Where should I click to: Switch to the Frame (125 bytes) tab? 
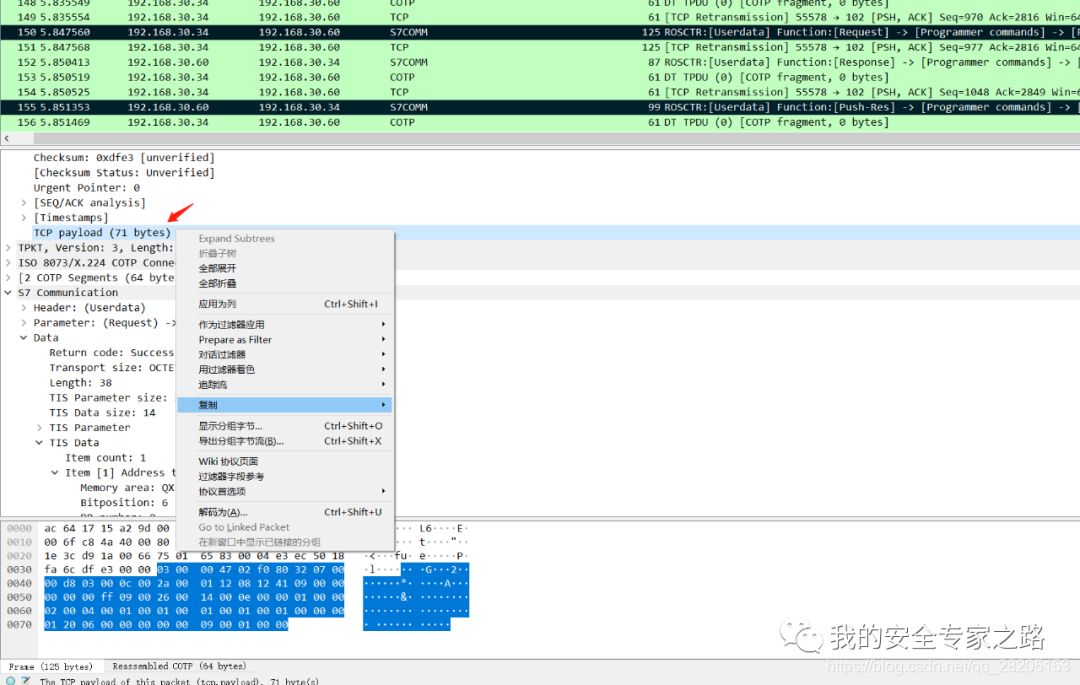tap(50, 666)
